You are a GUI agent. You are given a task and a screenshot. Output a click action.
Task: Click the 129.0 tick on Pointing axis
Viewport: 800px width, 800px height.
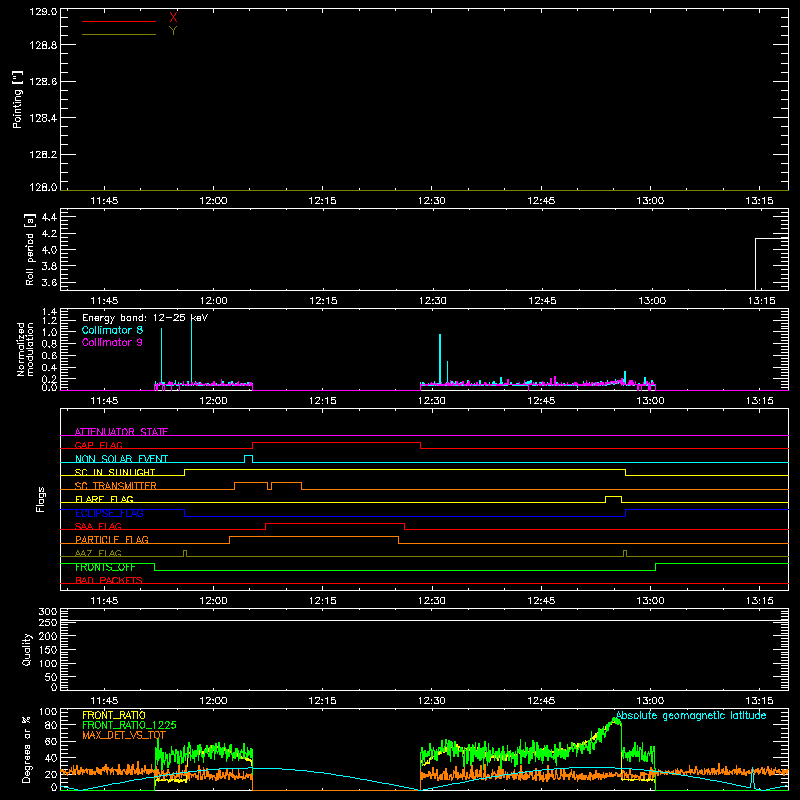point(43,11)
